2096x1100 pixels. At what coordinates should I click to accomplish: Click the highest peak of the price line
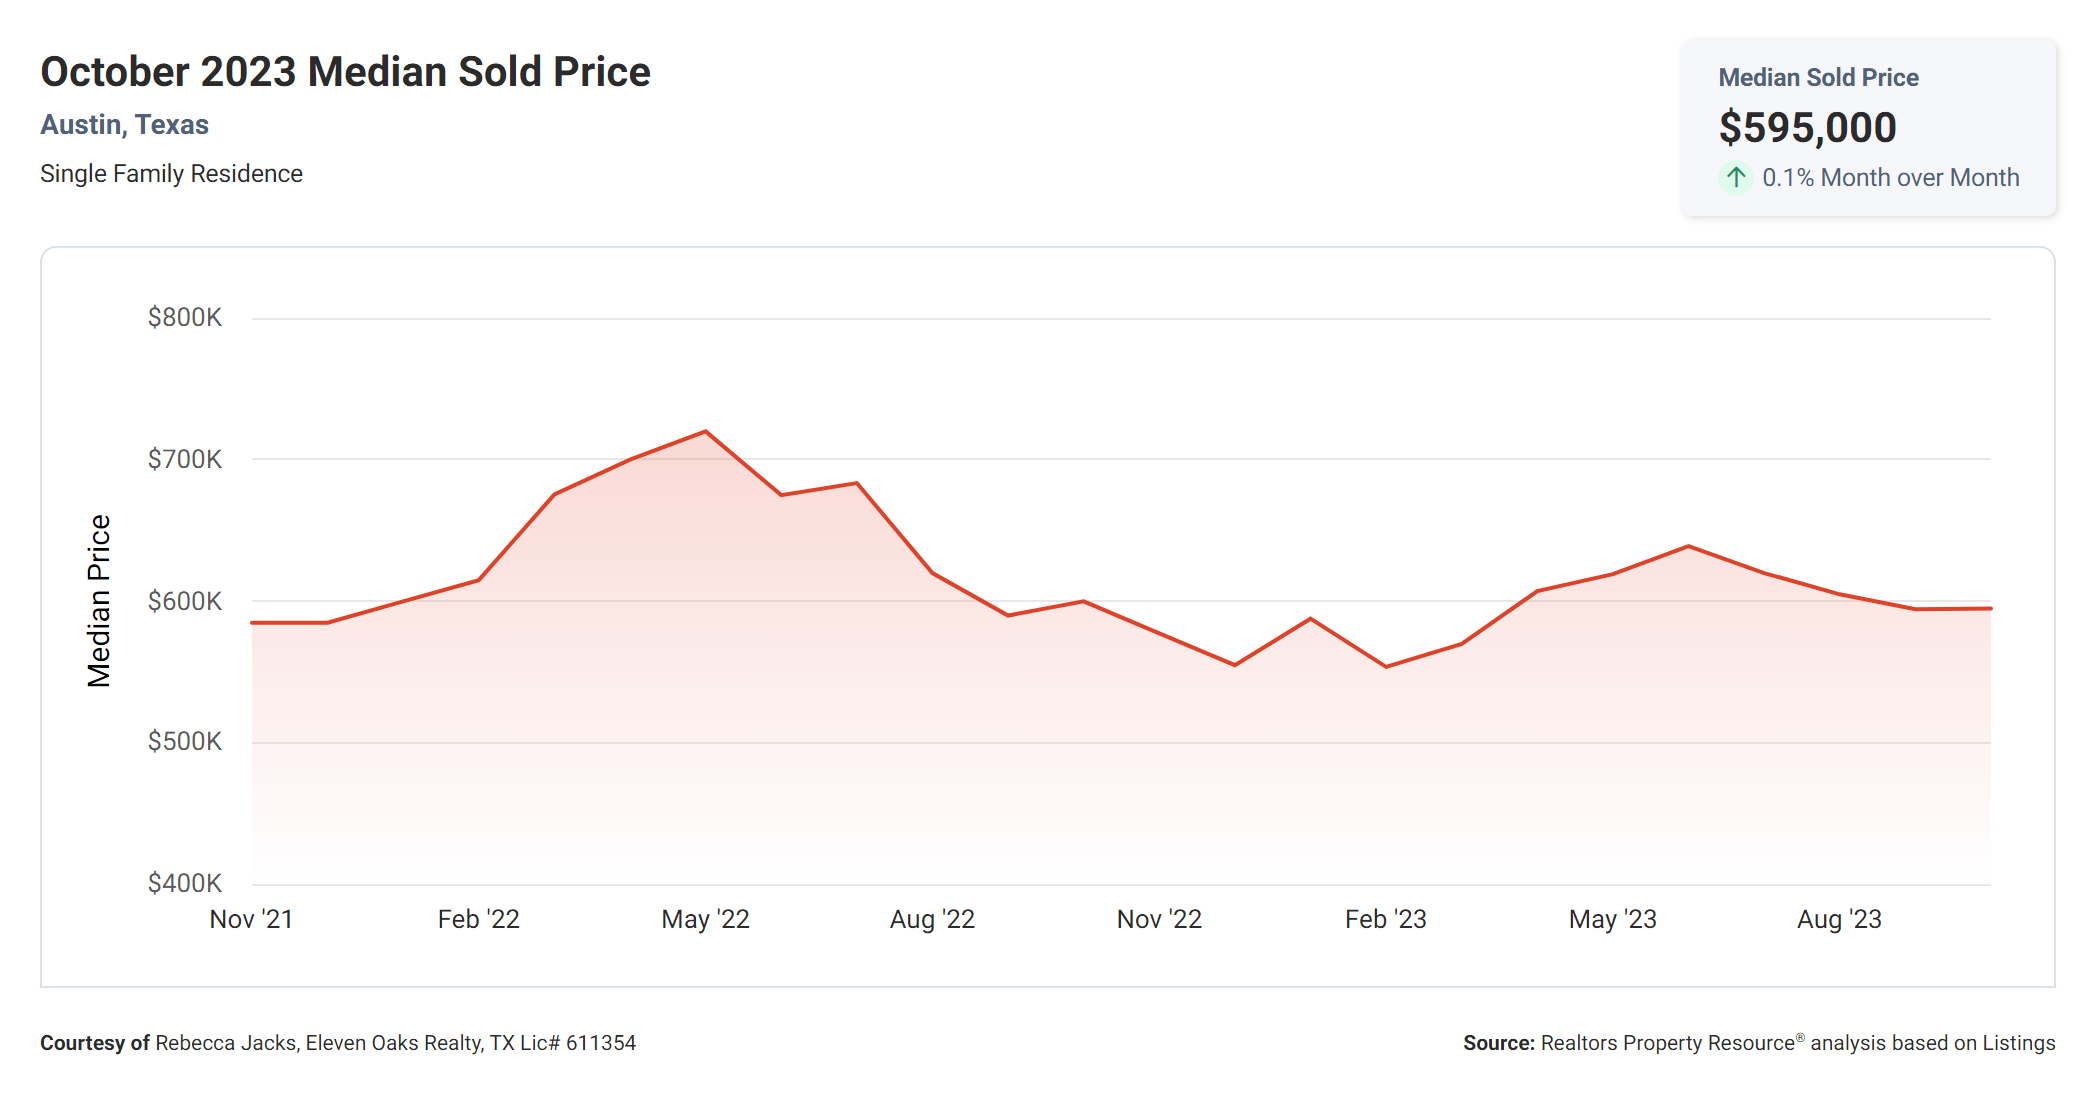click(x=706, y=432)
